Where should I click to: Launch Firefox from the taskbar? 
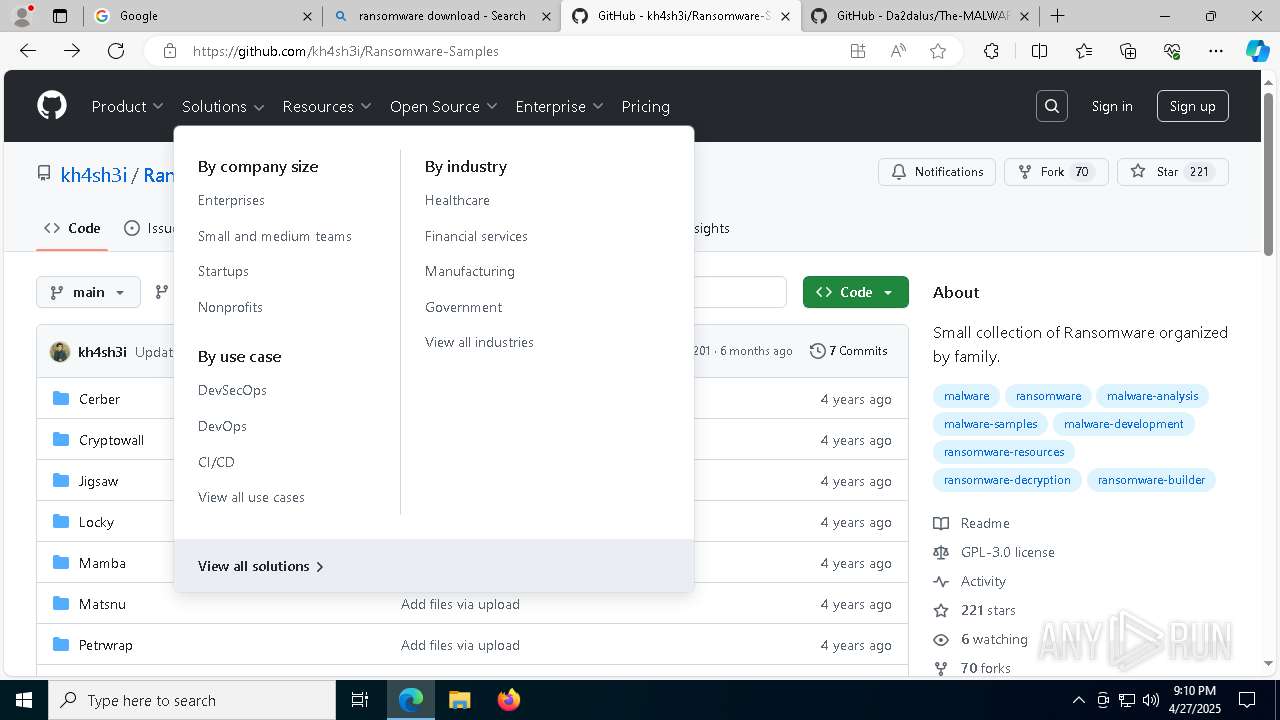click(508, 700)
